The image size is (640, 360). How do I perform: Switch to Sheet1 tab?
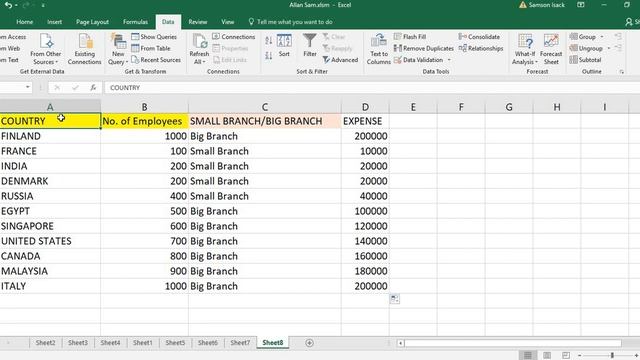click(142, 343)
